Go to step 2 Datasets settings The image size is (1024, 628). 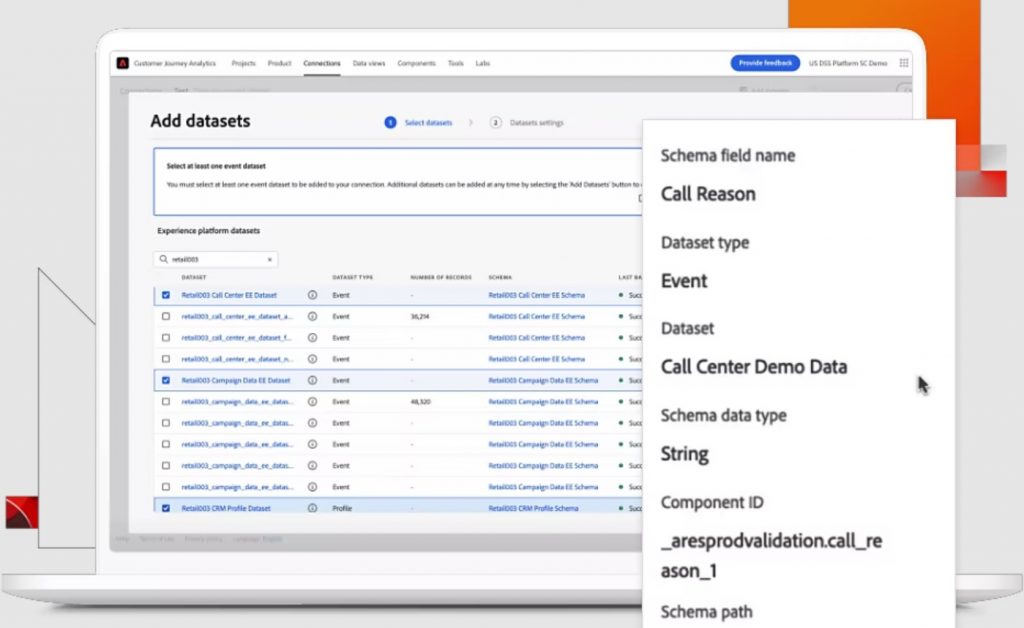(x=527, y=123)
